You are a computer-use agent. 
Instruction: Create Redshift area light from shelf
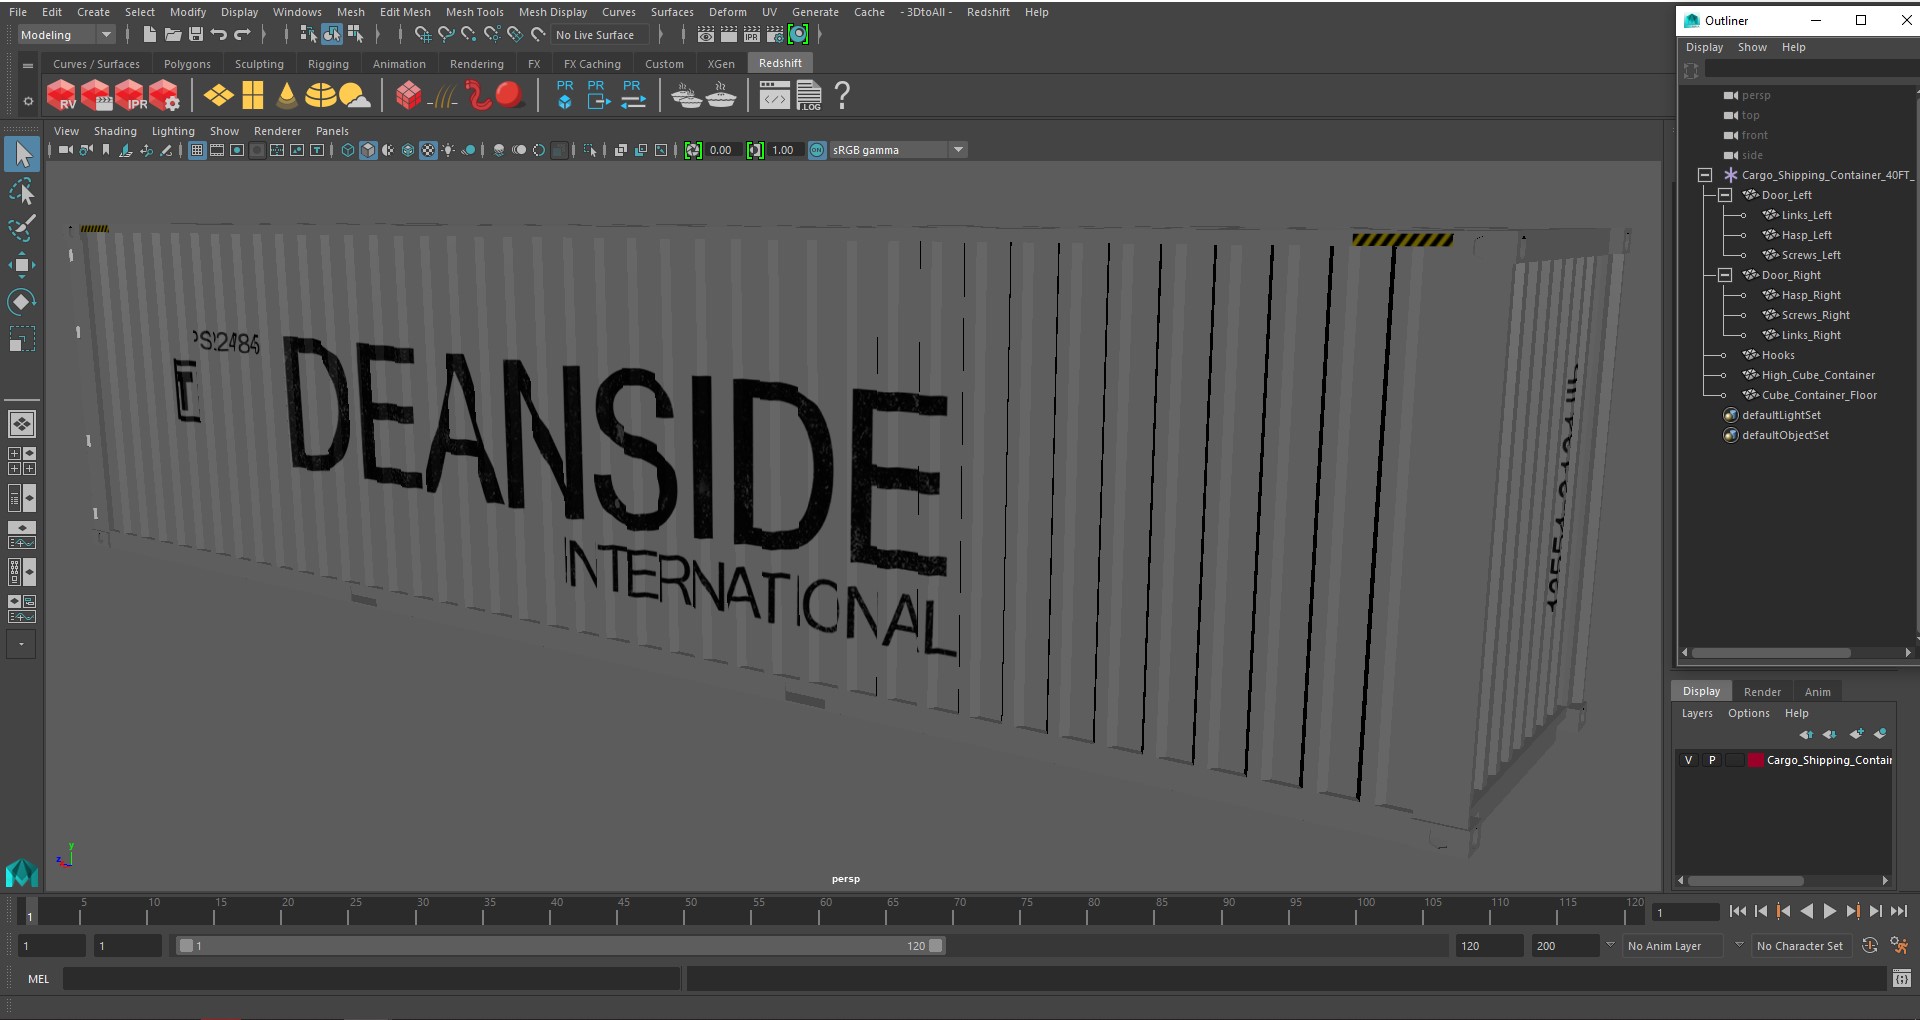(x=218, y=95)
